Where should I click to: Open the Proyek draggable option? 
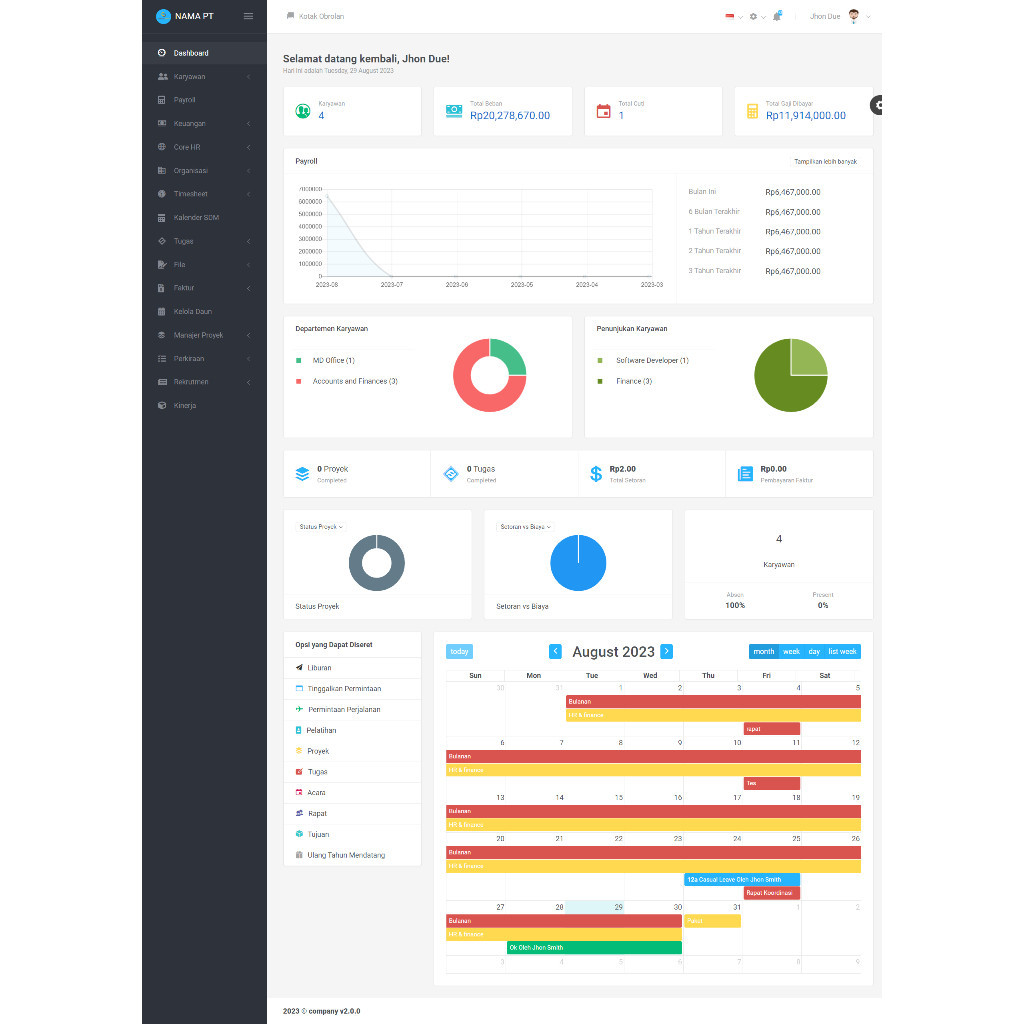[x=352, y=751]
